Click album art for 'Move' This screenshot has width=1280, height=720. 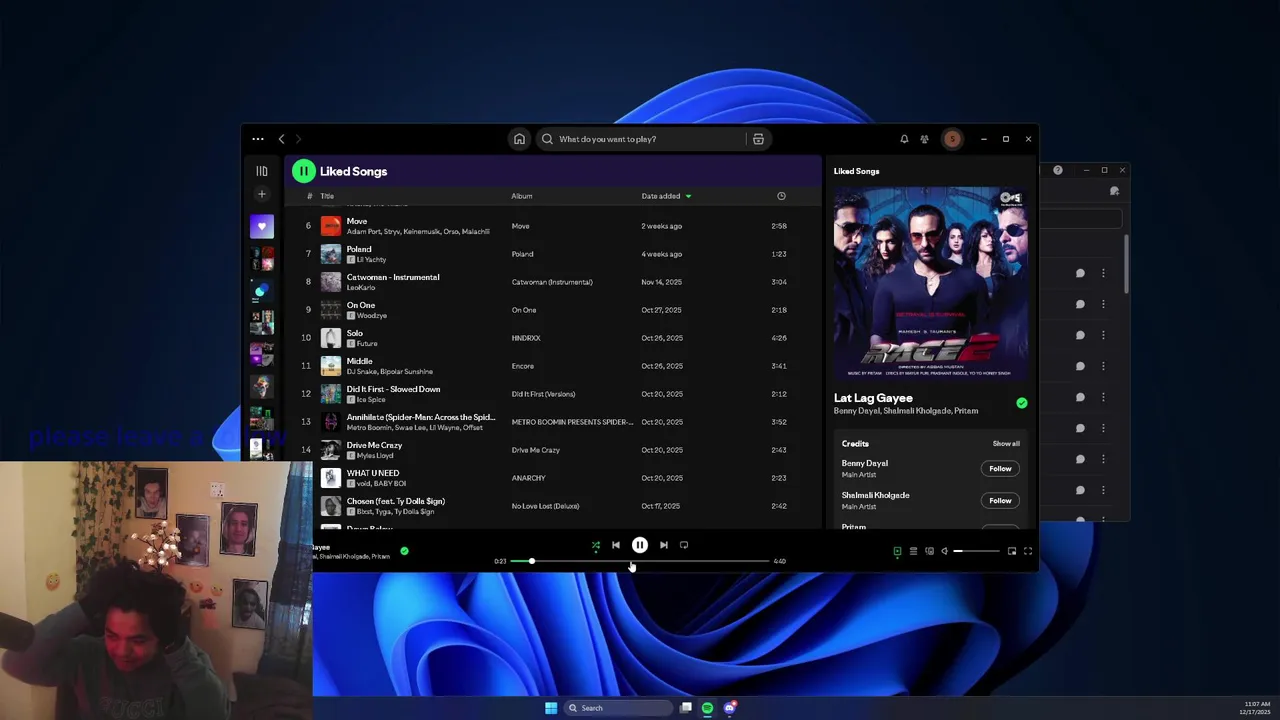[330, 226]
